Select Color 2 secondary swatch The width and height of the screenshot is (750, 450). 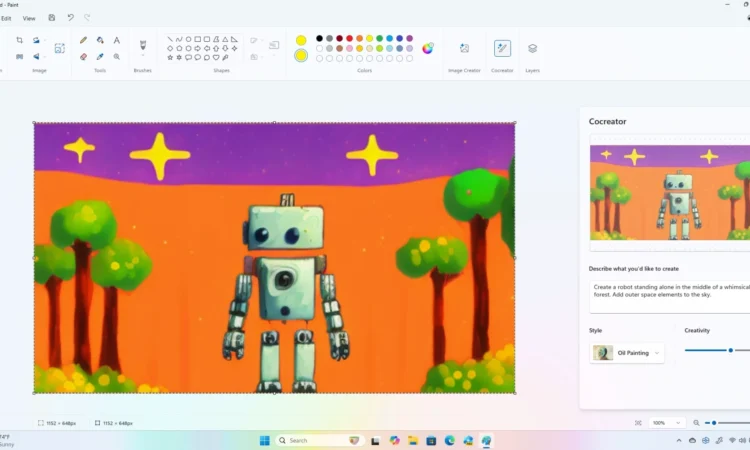tap(301, 56)
